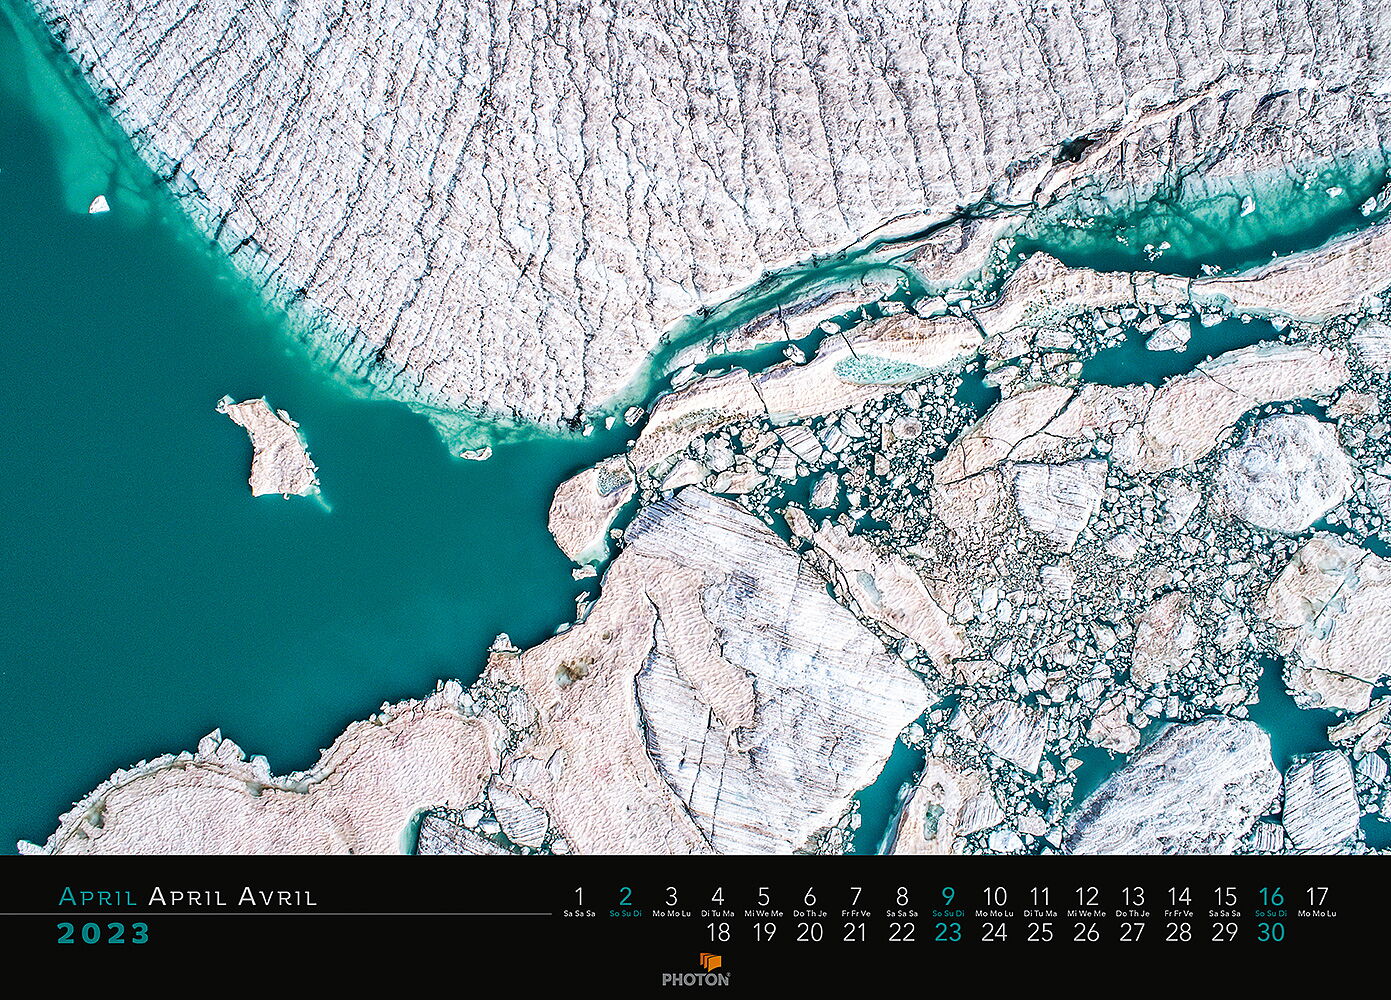1391x1000 pixels.
Task: Click the round ice floe at right
Action: click(x=1282, y=473)
